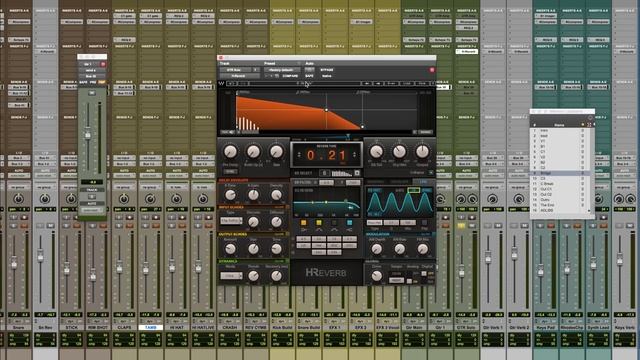Toggle the cyan fourth EQ band square
640x360 pixels.
point(349,222)
